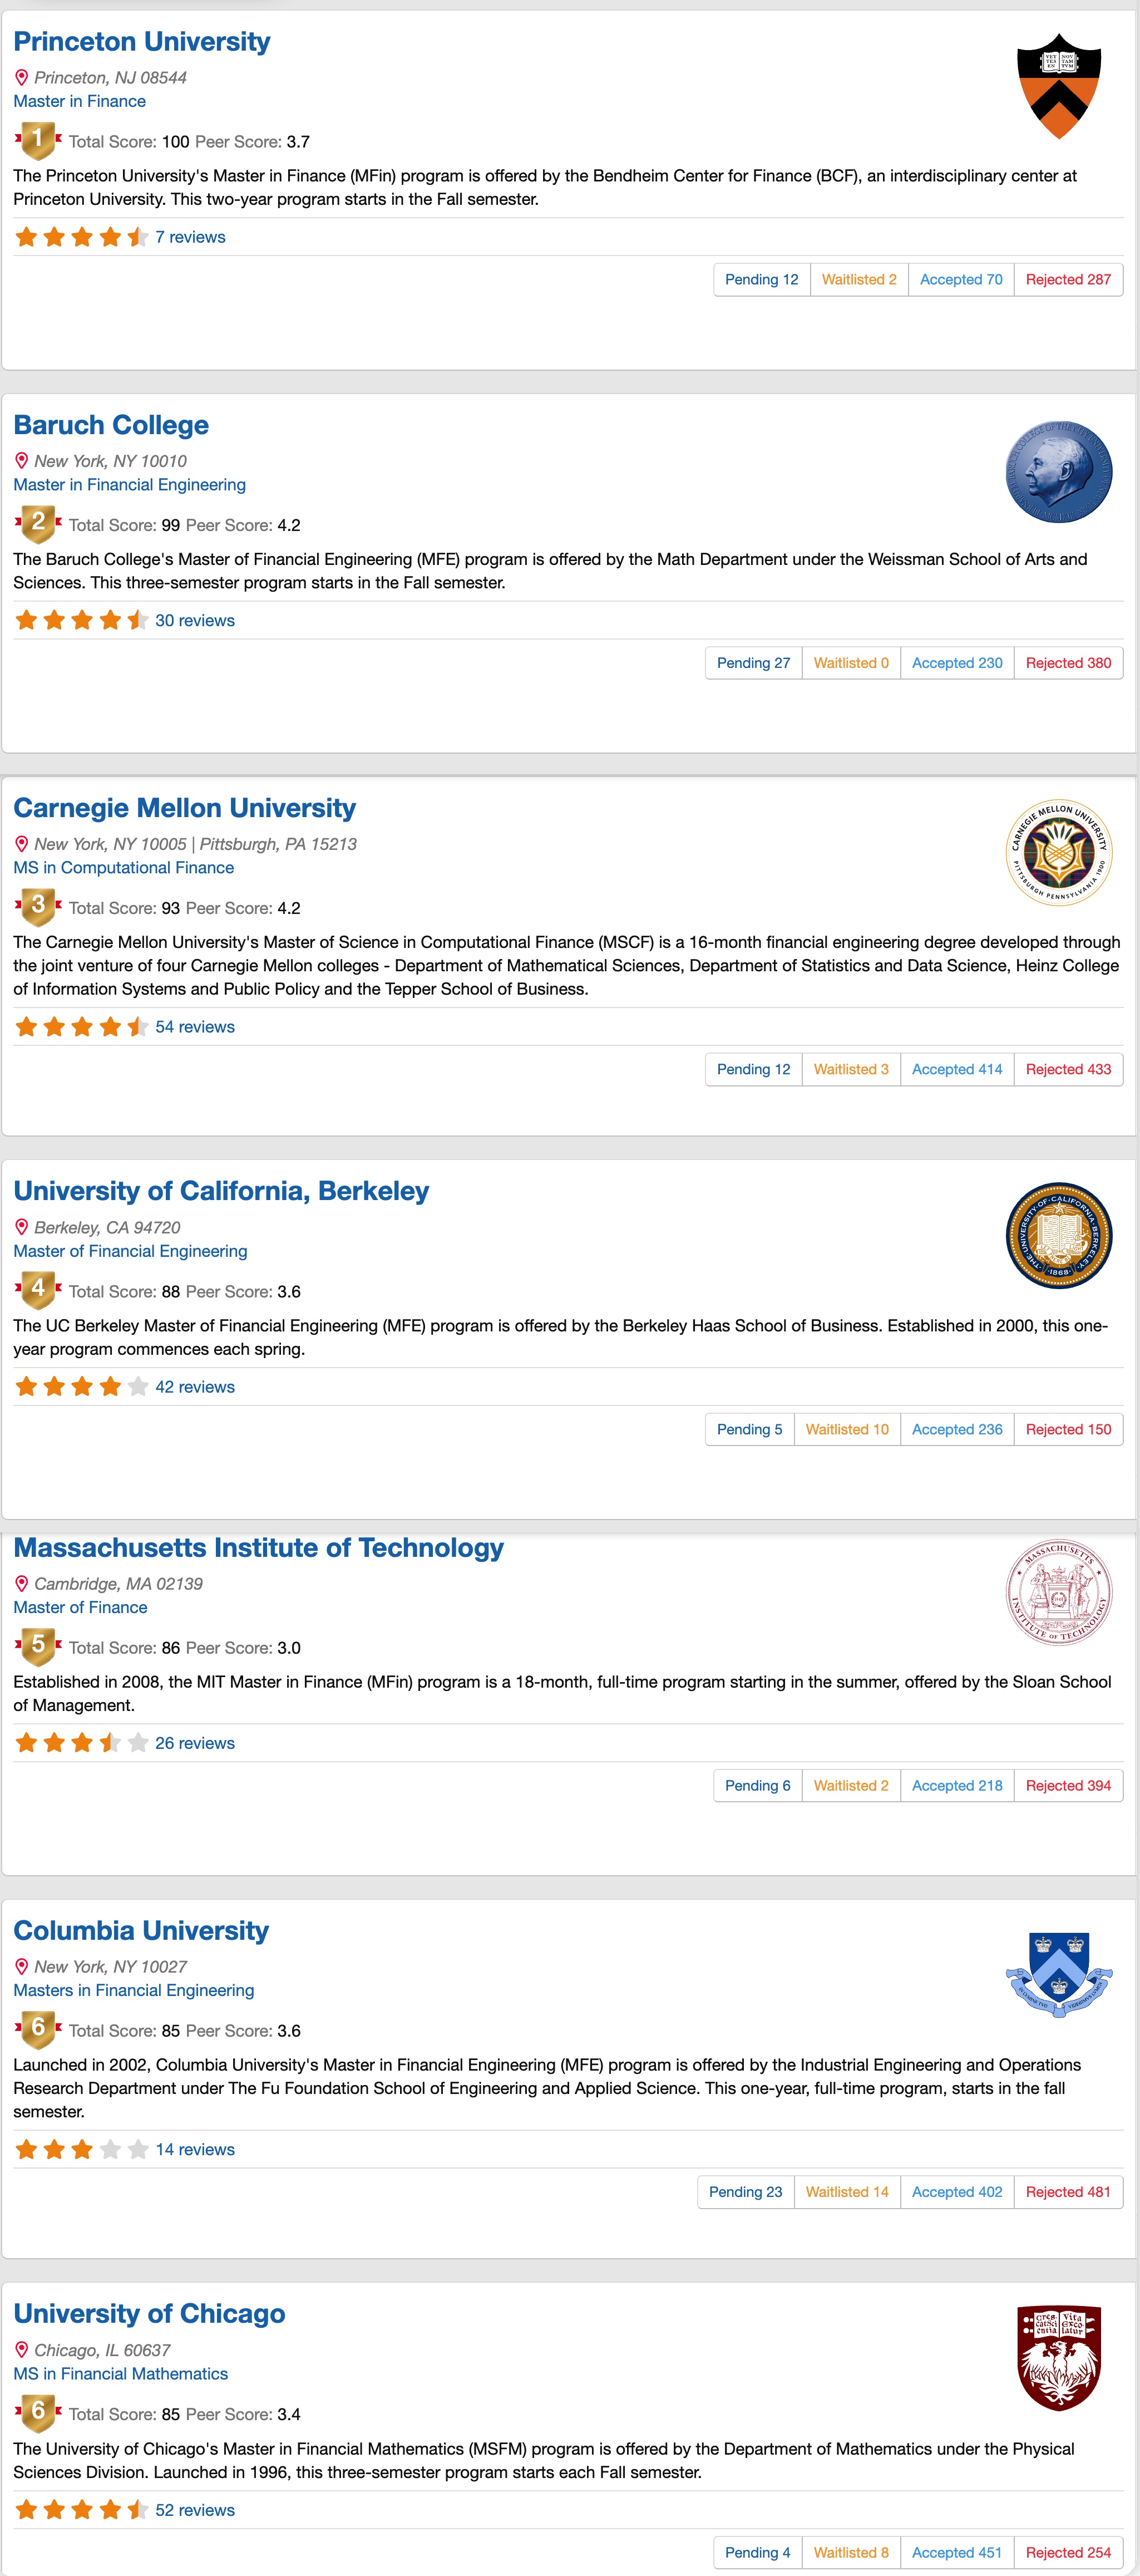1140x2576 pixels.
Task: Select Berkeley's Waitlisted 10 button
Action: (x=847, y=1430)
